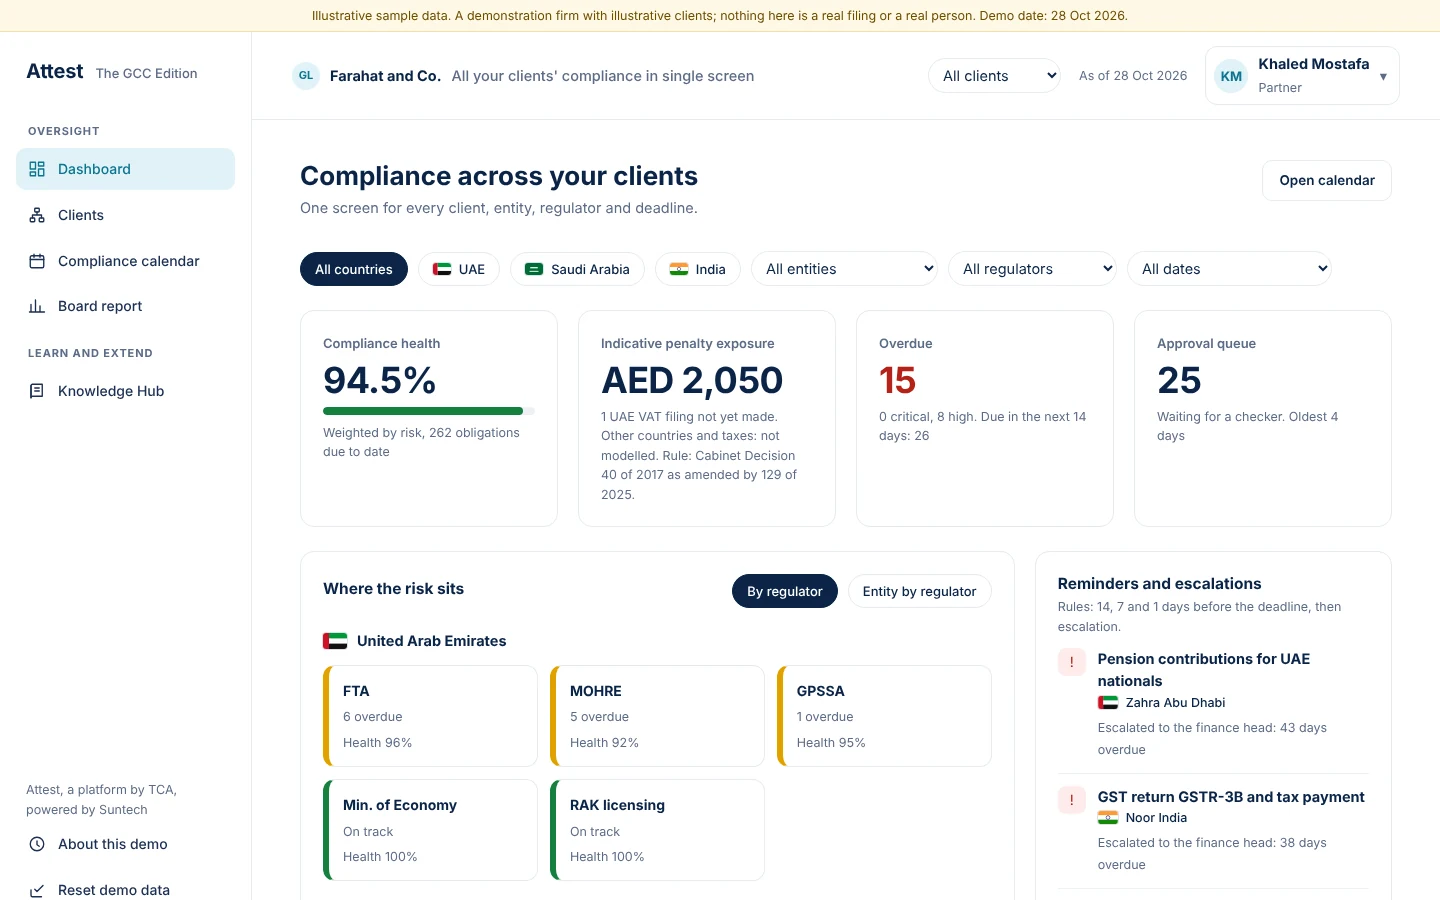Click the Approval queue value 25
Image resolution: width=1440 pixels, height=900 pixels.
click(1179, 380)
